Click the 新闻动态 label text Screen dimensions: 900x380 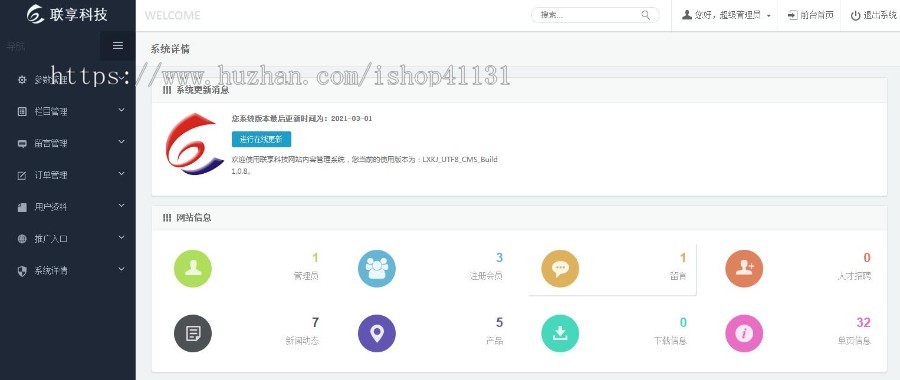(302, 341)
